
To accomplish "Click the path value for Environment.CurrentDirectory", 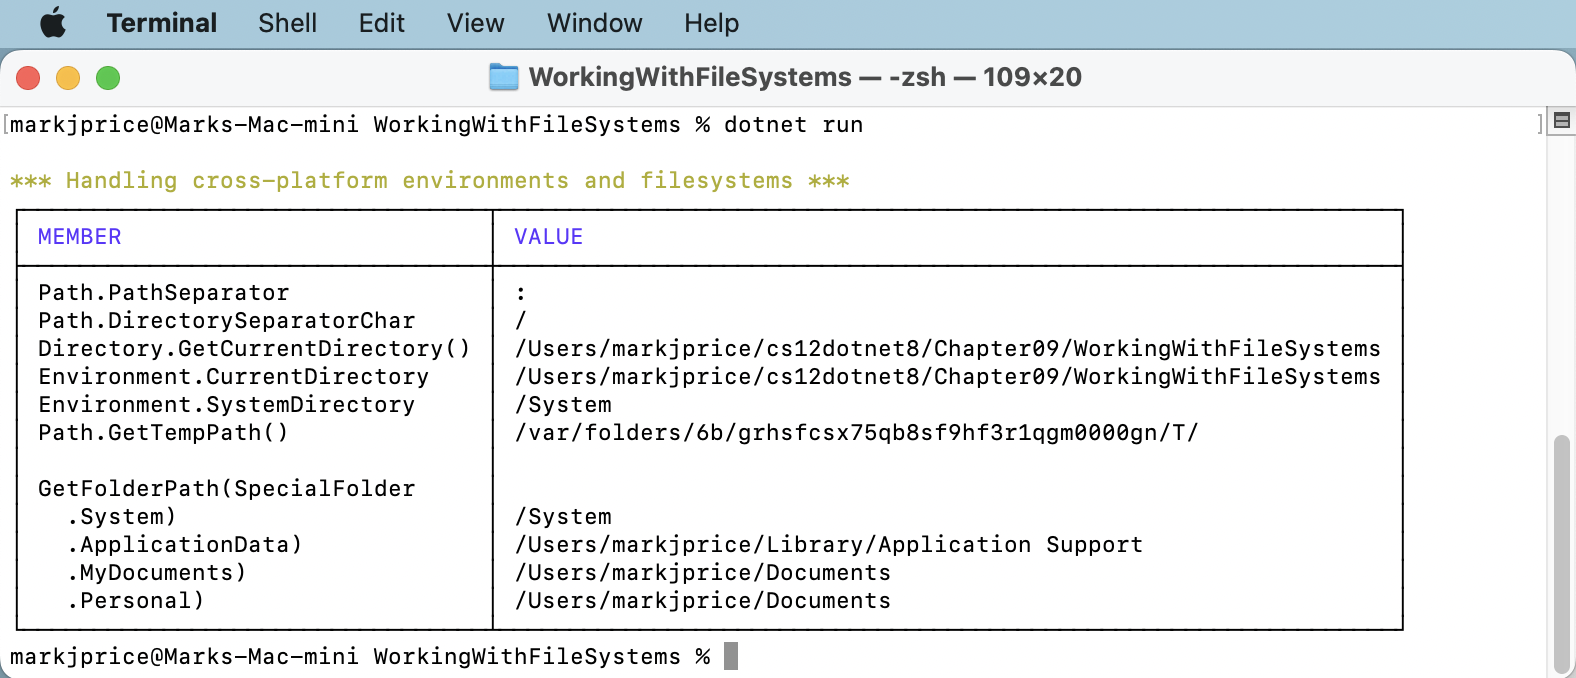I will click(x=948, y=377).
